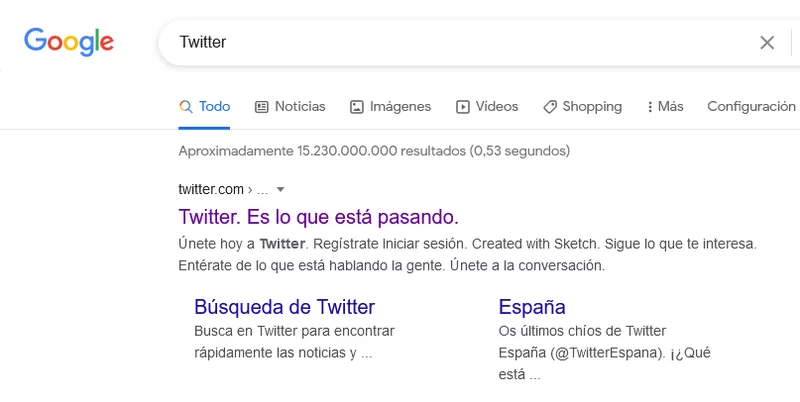
Task: Expand dropdown arrow next to twitter.com
Action: coord(280,190)
